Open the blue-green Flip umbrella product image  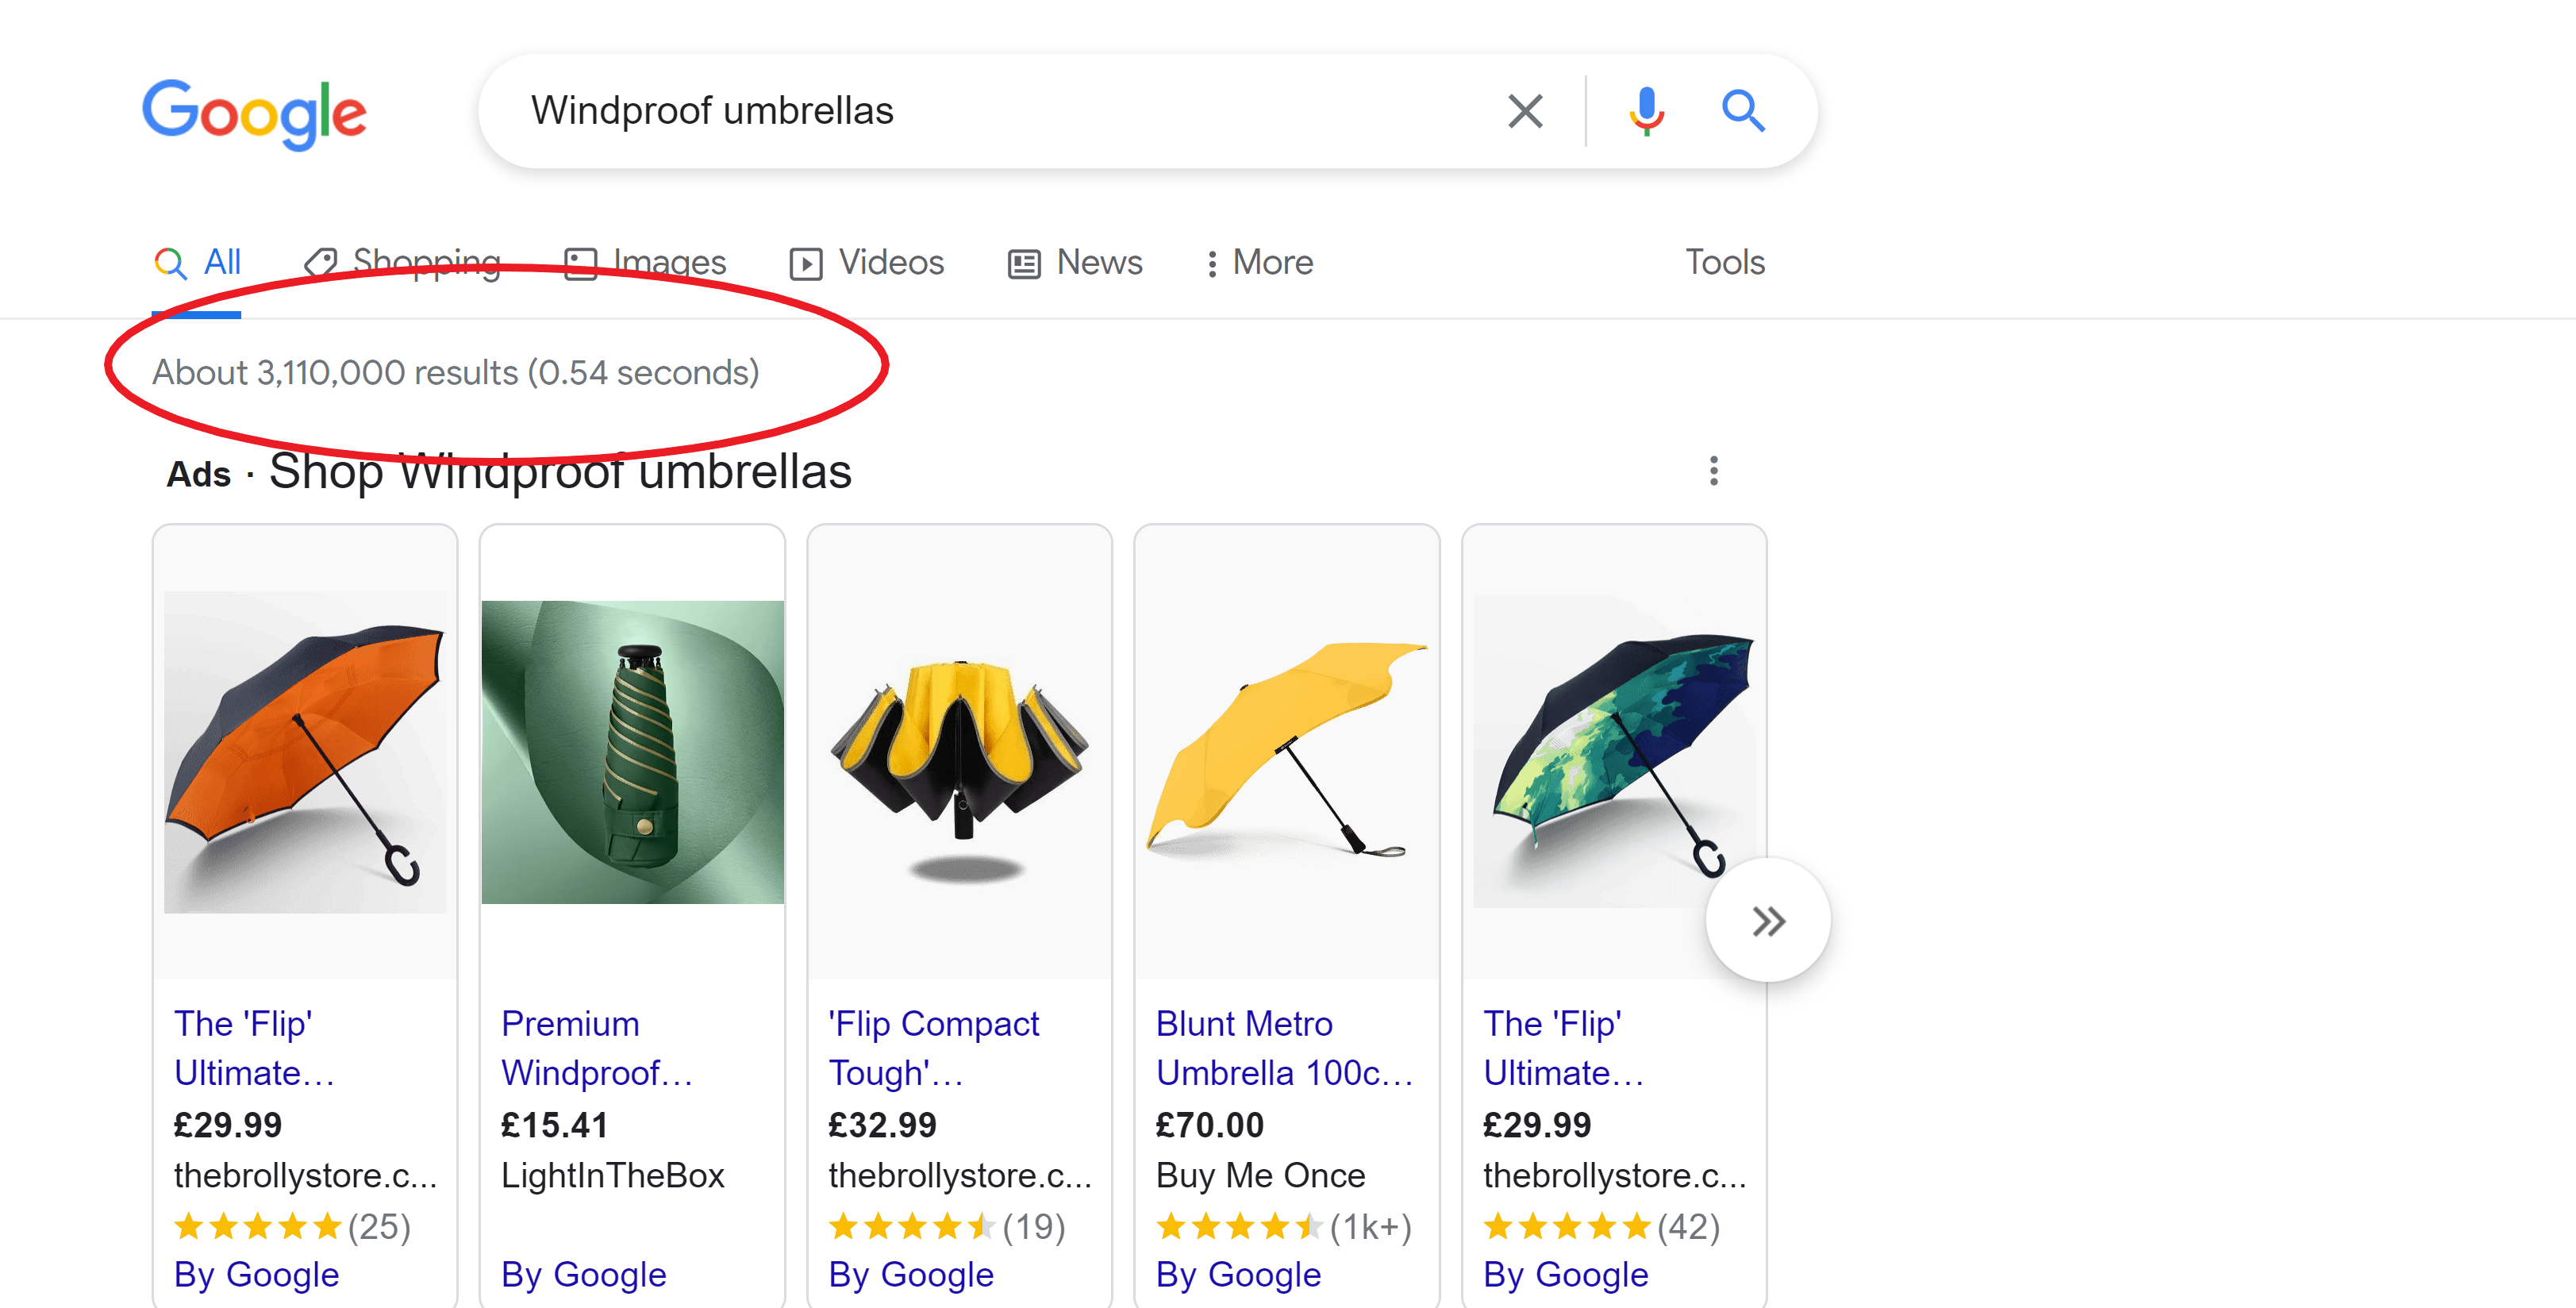coord(1614,752)
